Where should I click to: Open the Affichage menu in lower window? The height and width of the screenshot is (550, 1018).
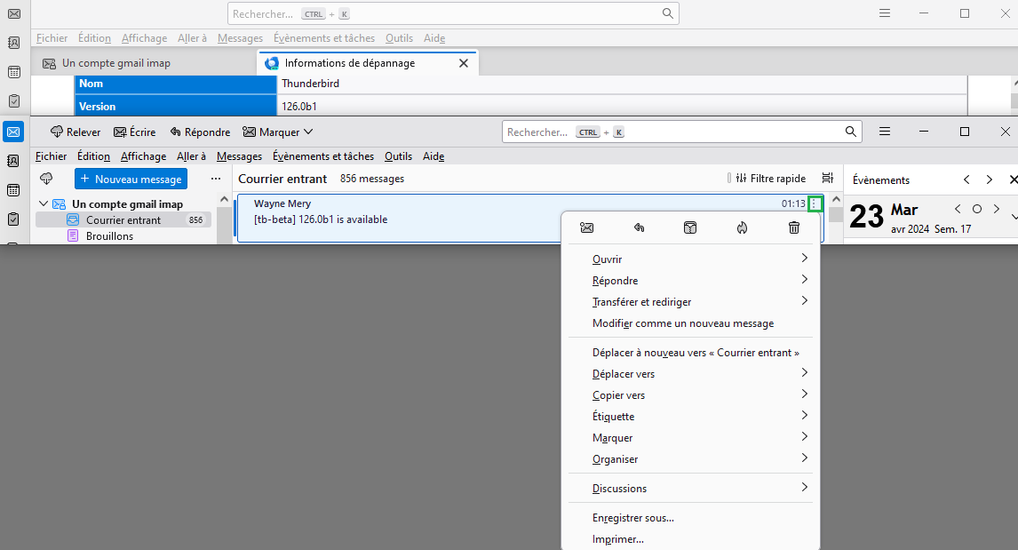click(x=144, y=156)
